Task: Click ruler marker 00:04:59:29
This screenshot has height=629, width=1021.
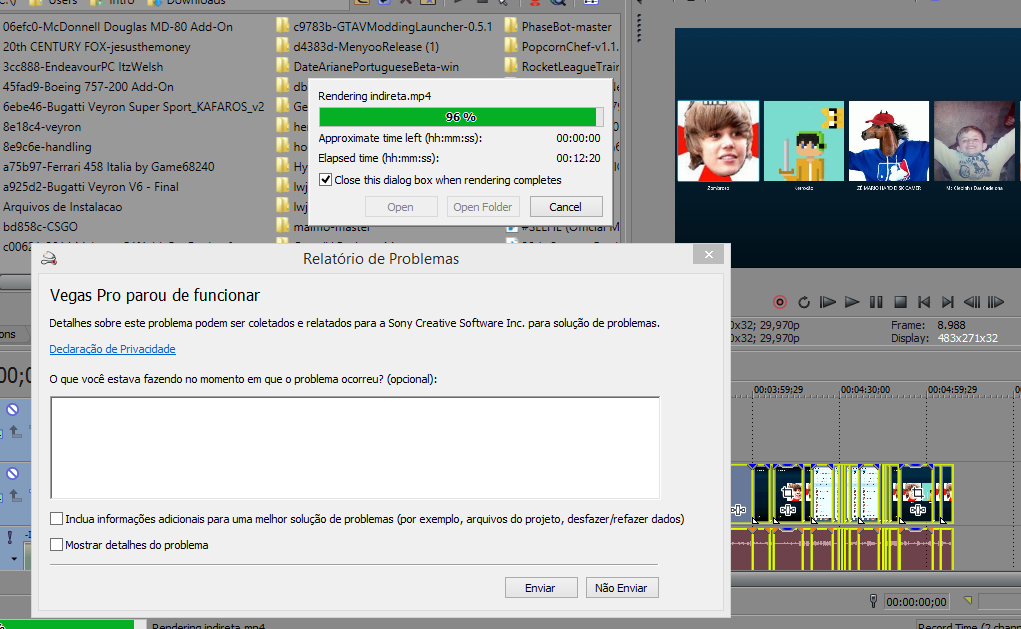Action: (953, 389)
